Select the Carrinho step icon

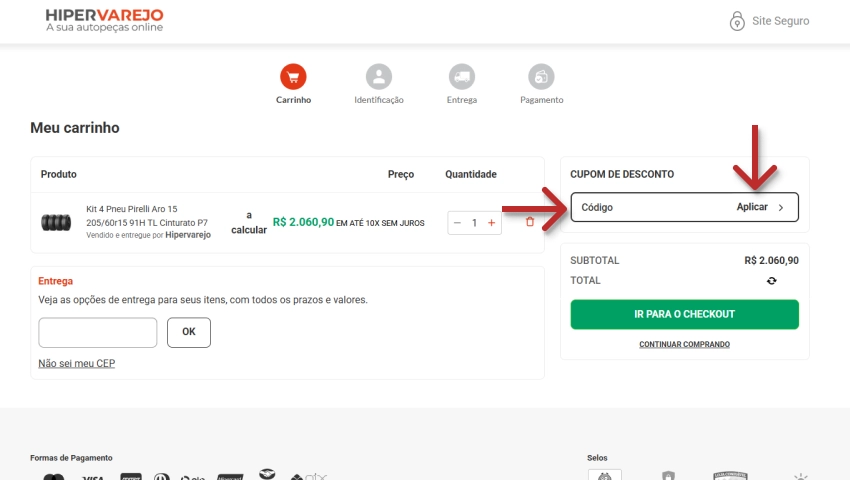pyautogui.click(x=293, y=76)
